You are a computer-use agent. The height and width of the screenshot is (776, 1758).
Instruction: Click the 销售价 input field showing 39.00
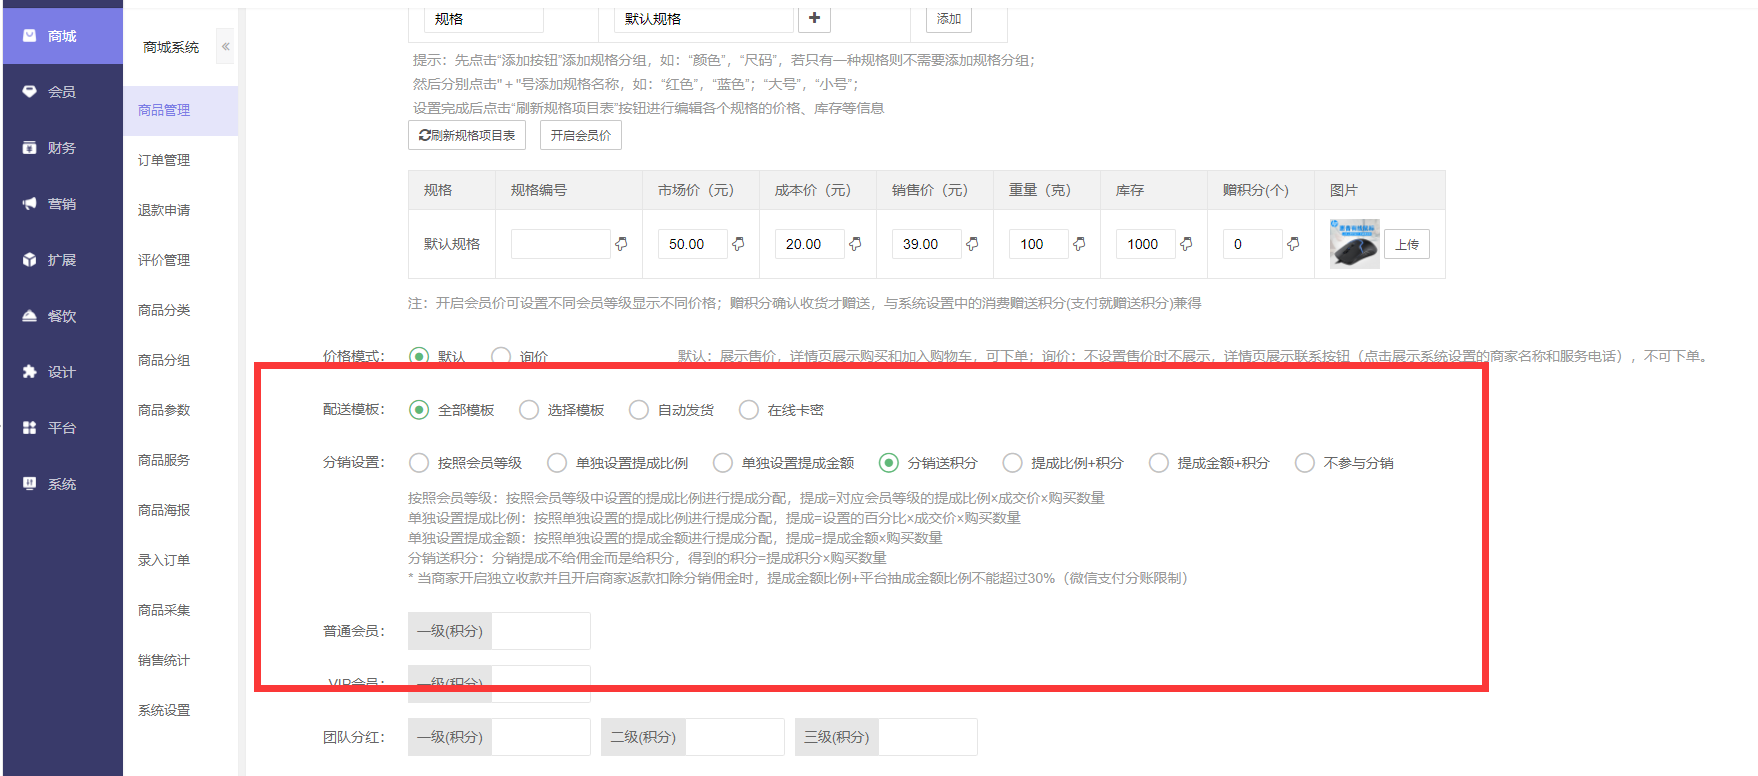coord(925,244)
